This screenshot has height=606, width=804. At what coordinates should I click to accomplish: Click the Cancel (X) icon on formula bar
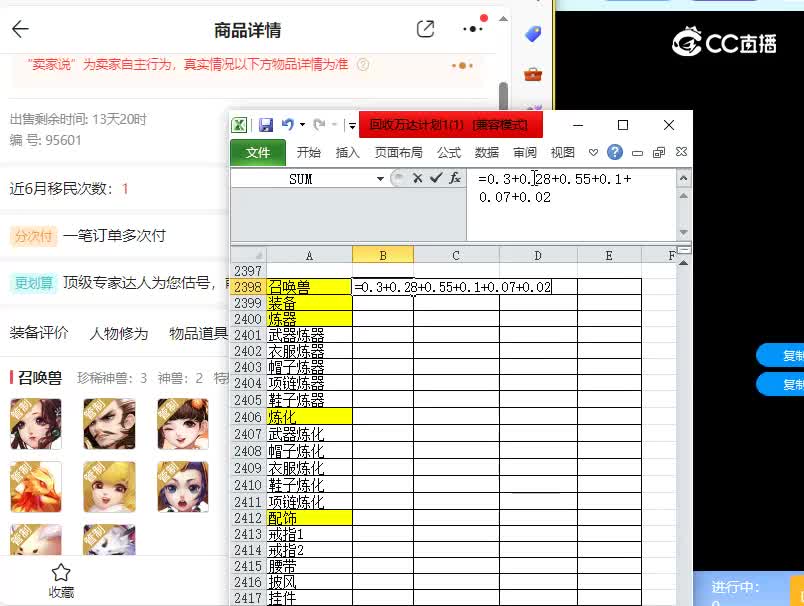pyautogui.click(x=417, y=177)
